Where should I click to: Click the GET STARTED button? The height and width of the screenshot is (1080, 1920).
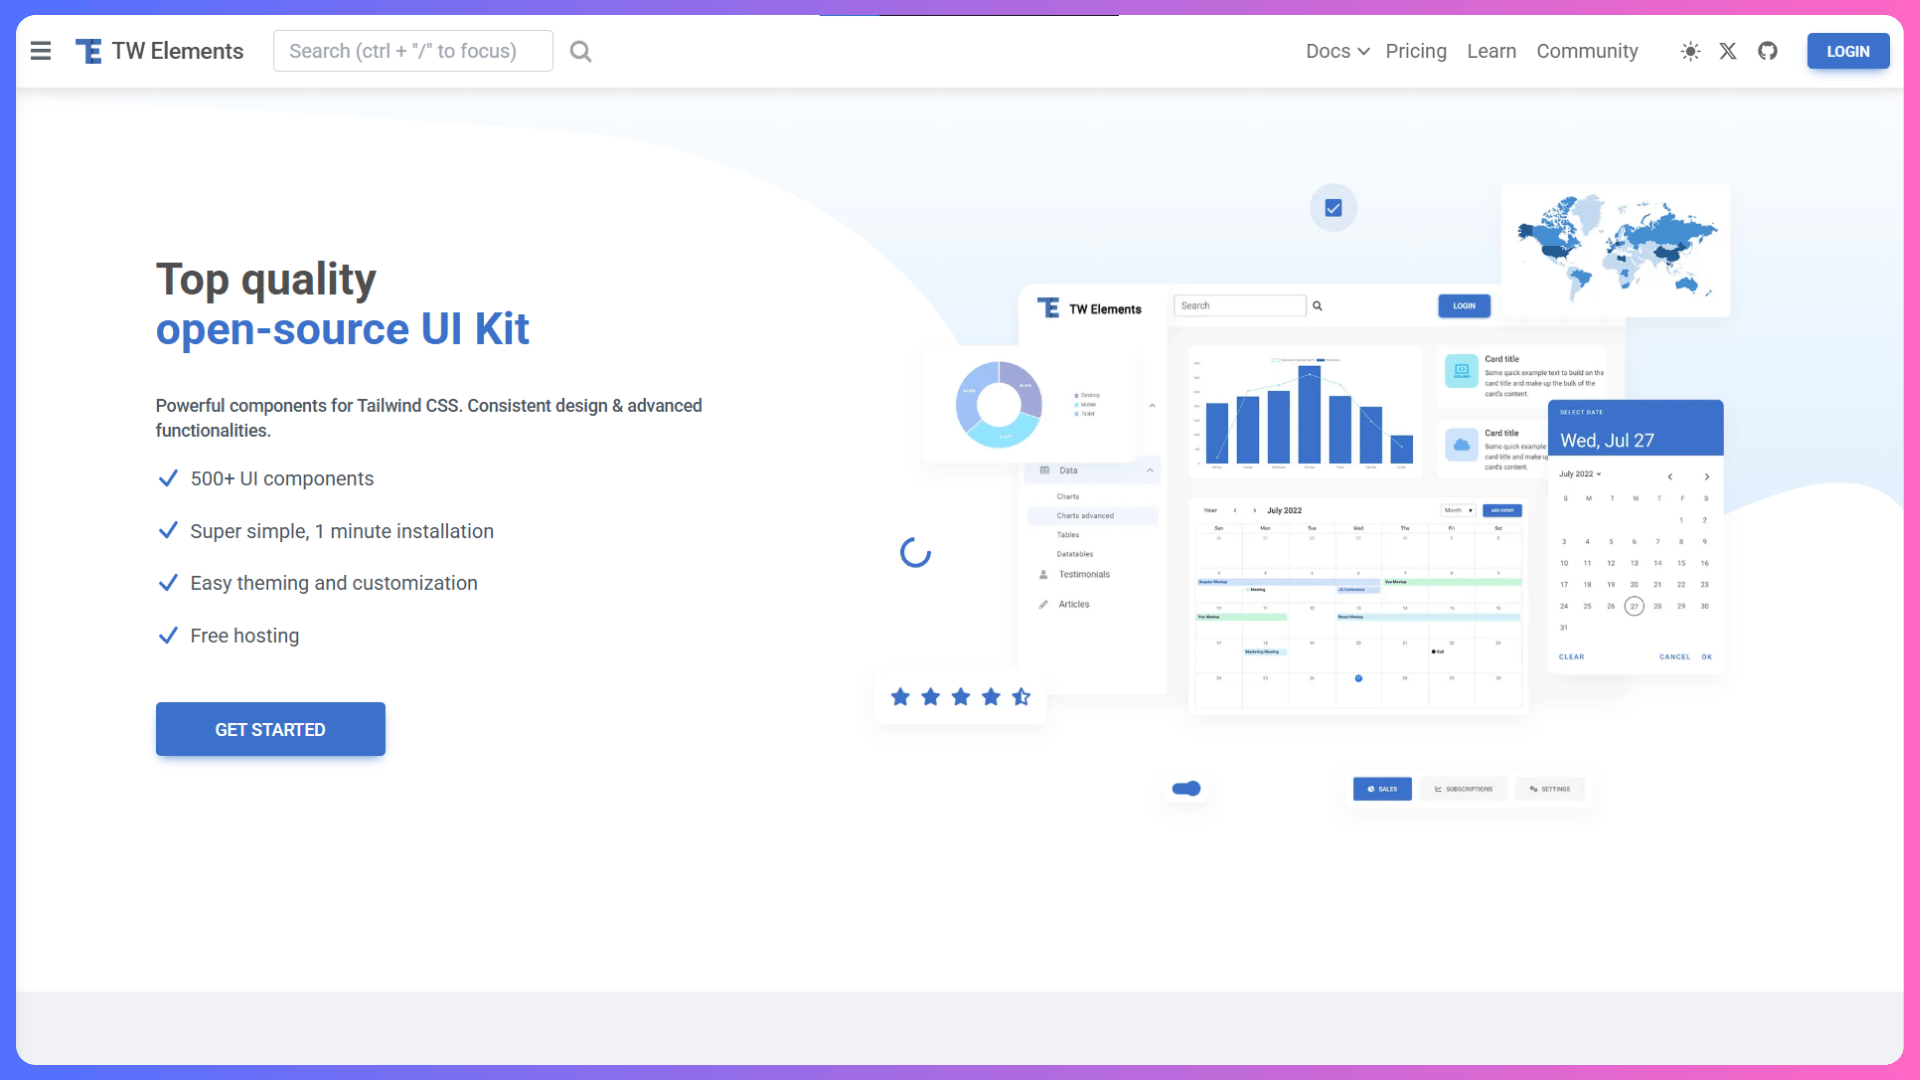tap(270, 729)
